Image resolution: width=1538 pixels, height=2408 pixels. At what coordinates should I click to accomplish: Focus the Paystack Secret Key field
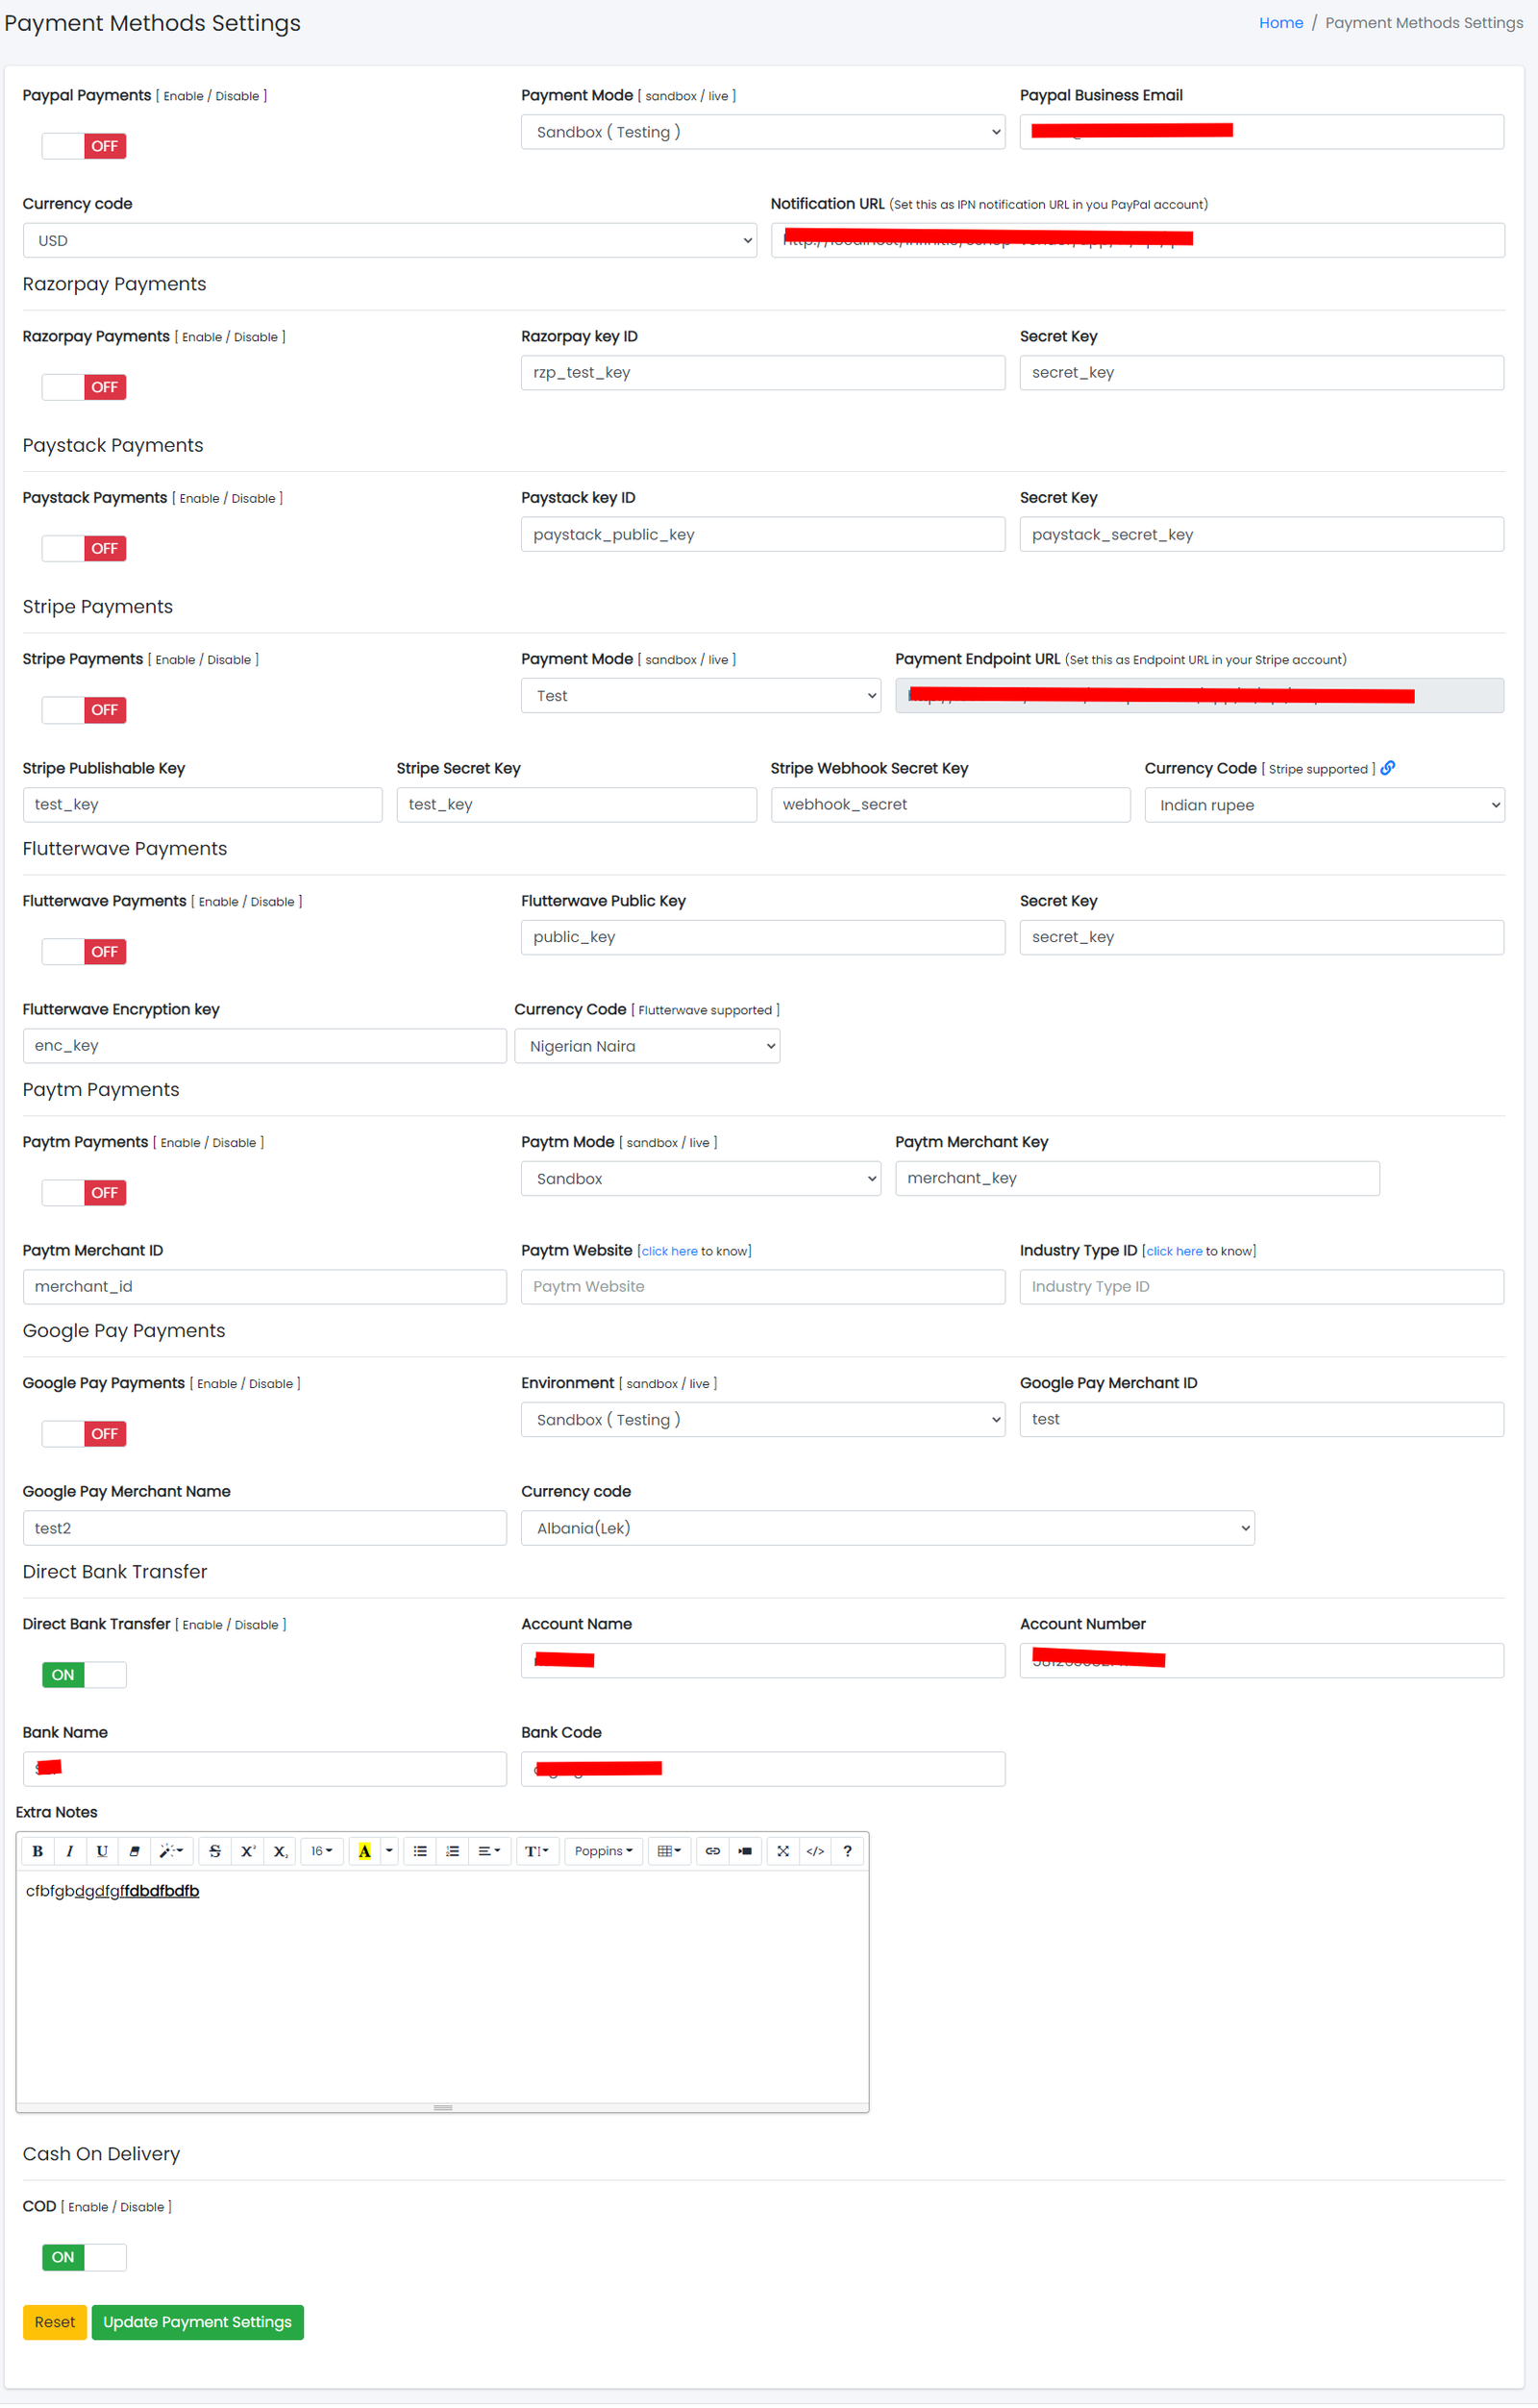[x=1261, y=534]
